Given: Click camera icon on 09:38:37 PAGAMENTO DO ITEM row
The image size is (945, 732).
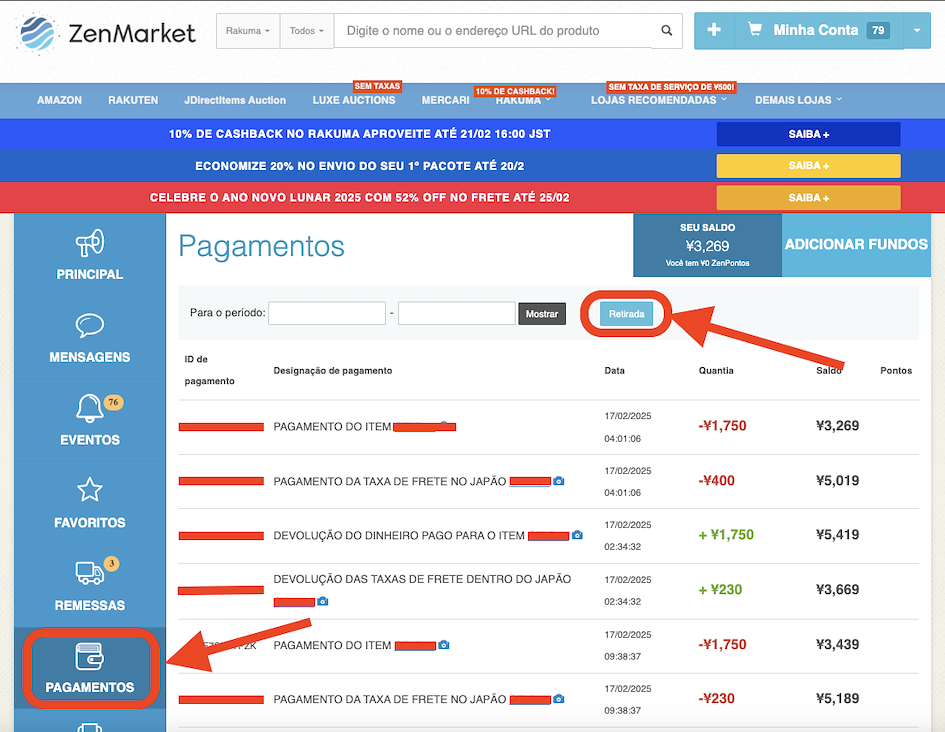Looking at the screenshot, I should pyautogui.click(x=444, y=645).
